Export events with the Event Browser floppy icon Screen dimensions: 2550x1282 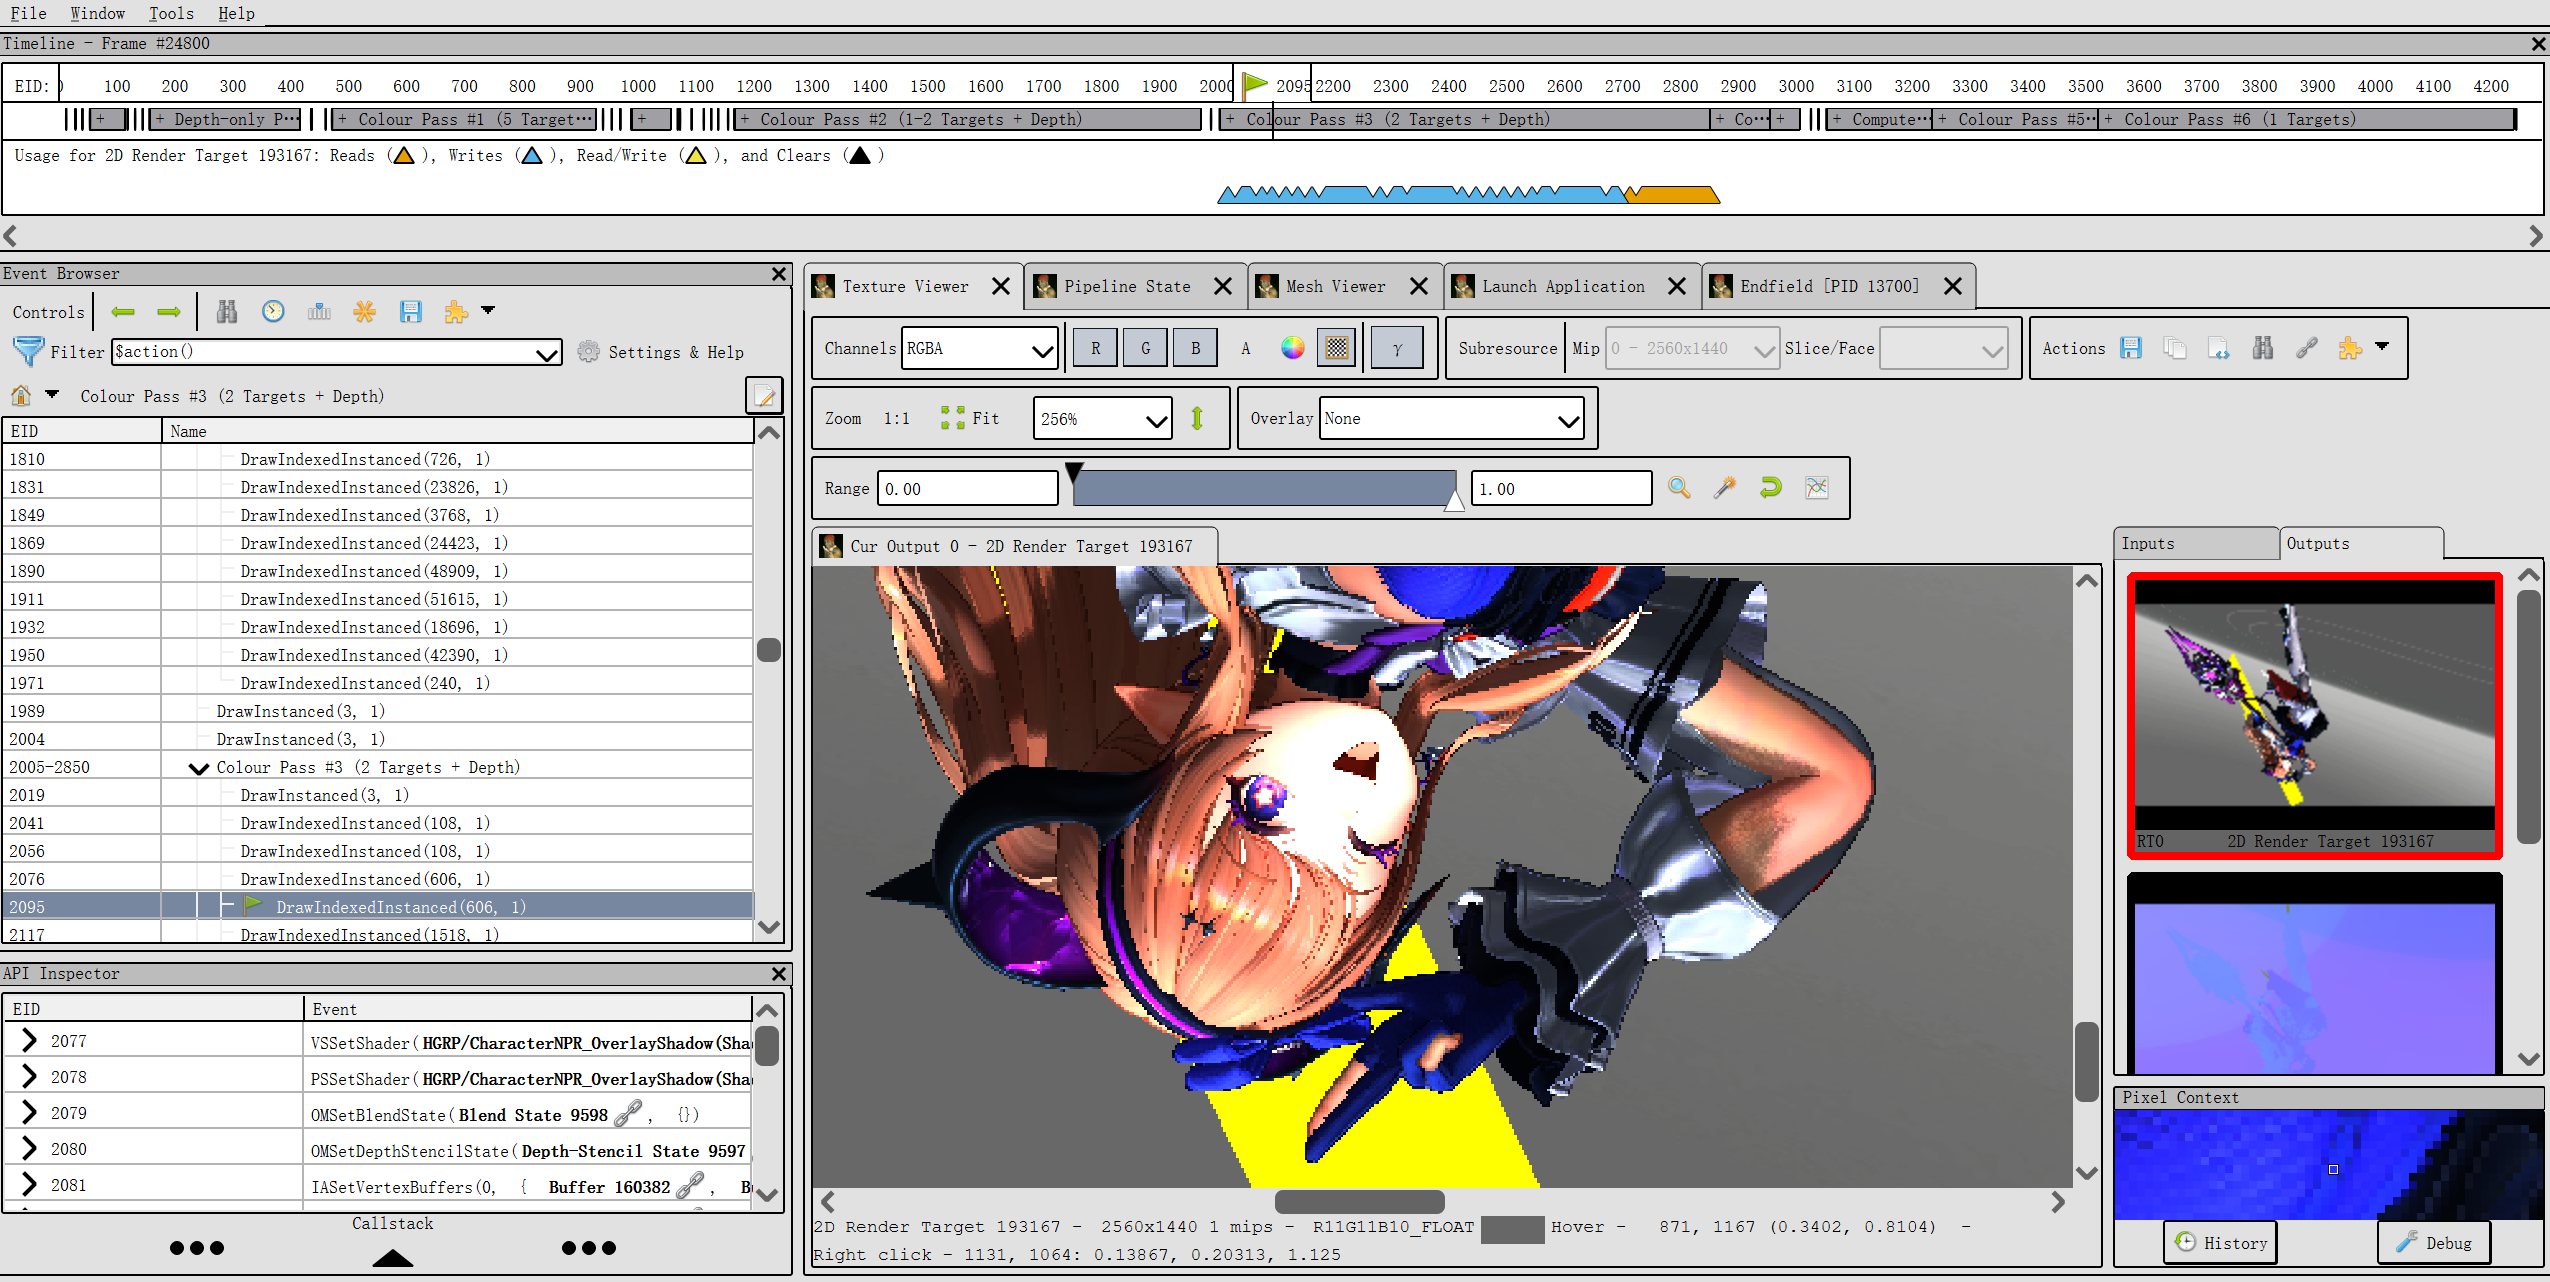[411, 312]
